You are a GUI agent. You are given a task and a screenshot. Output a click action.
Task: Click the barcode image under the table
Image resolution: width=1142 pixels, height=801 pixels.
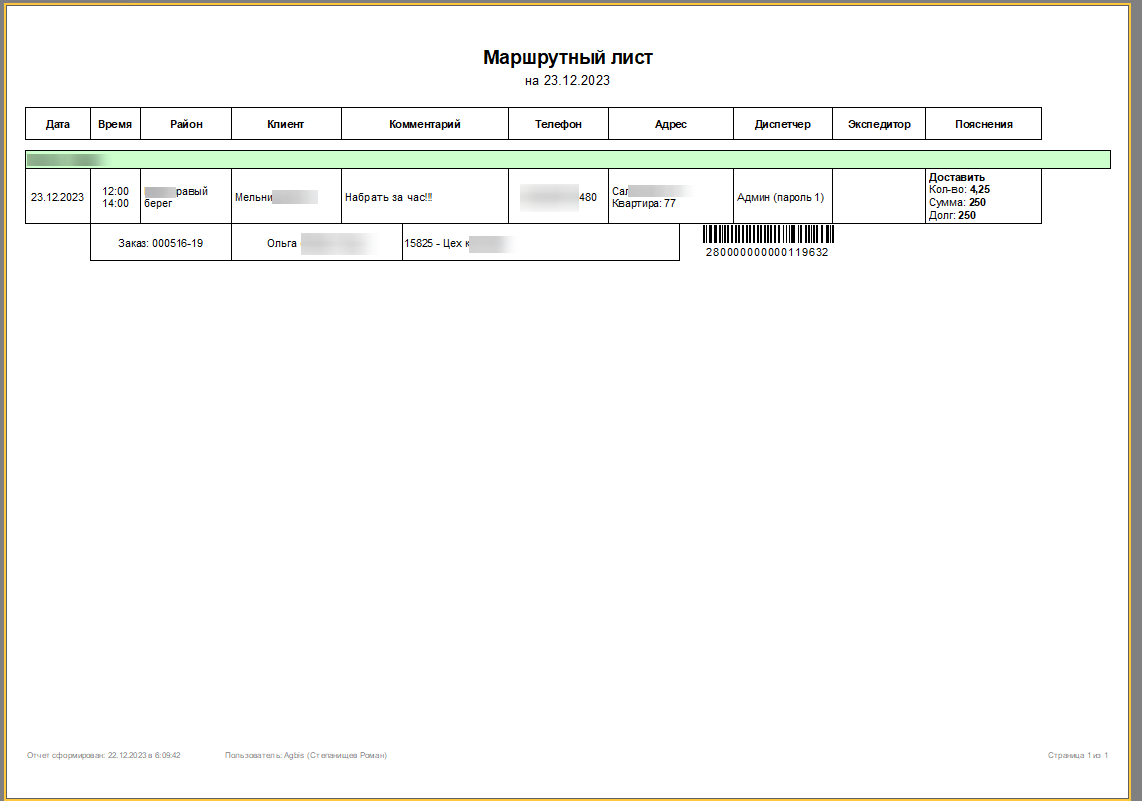[767, 234]
